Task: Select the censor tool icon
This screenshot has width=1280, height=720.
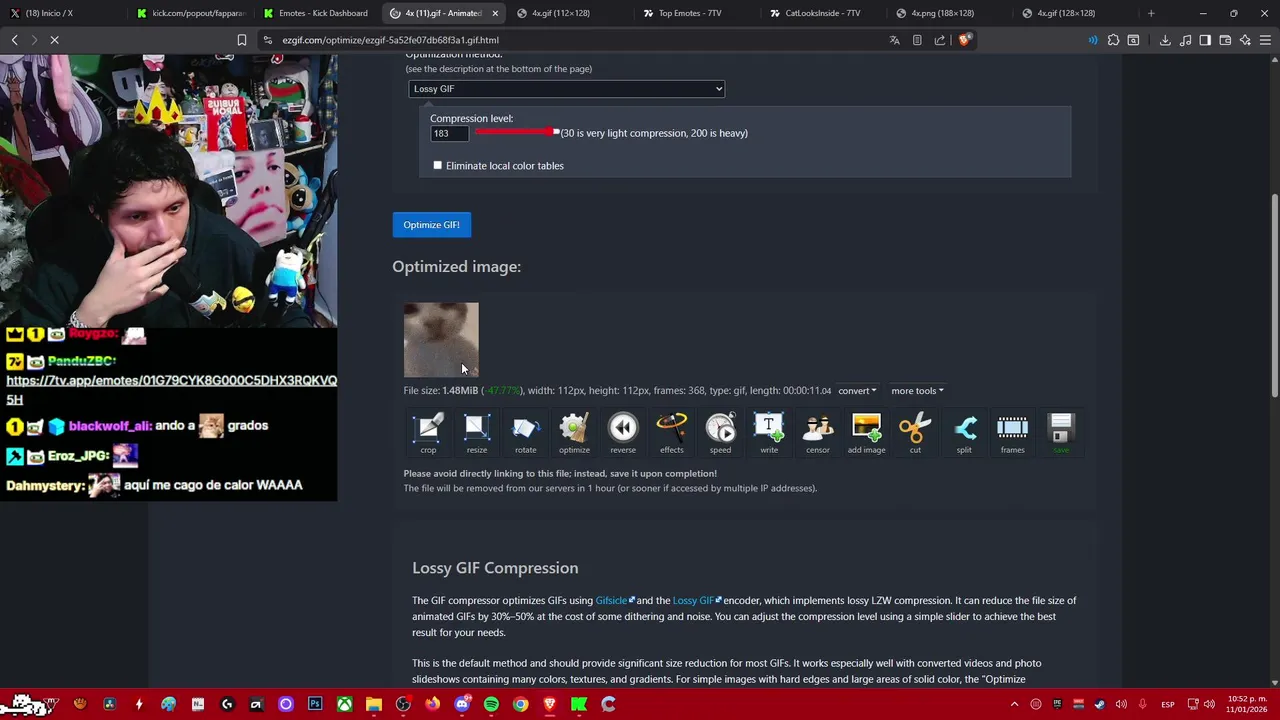Action: pos(818,434)
